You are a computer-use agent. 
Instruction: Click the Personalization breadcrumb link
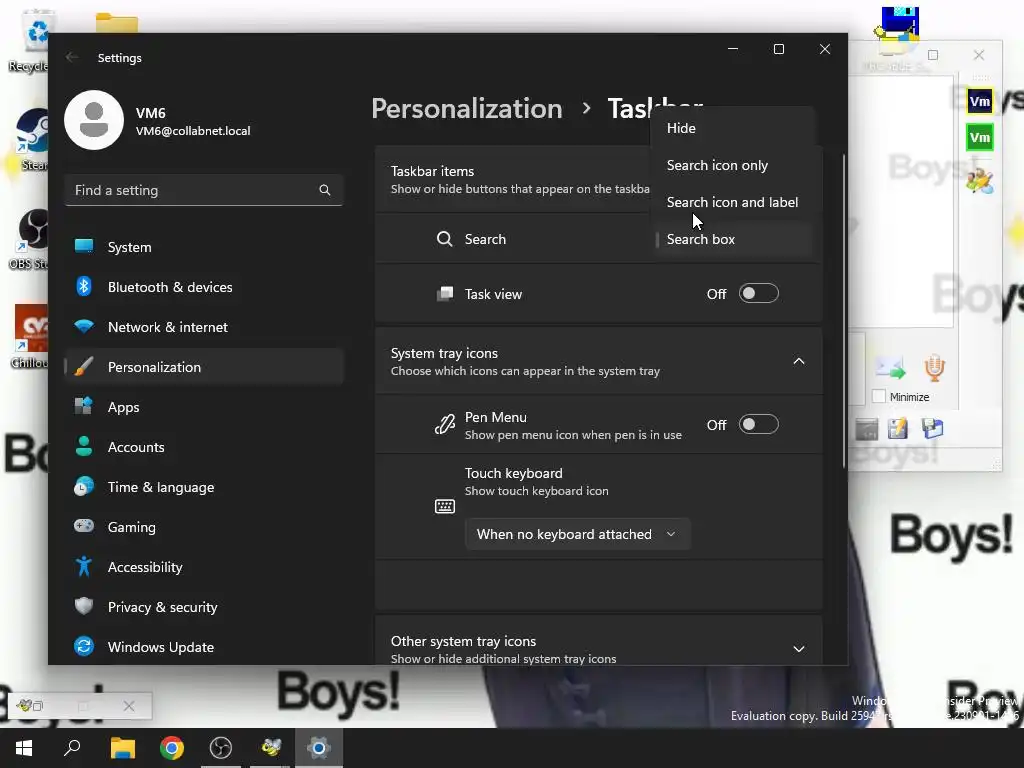click(x=466, y=108)
